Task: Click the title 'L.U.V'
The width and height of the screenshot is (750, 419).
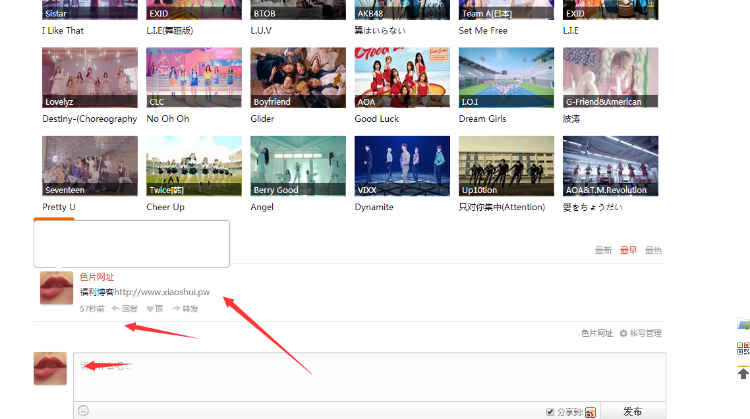Action: click(x=261, y=31)
